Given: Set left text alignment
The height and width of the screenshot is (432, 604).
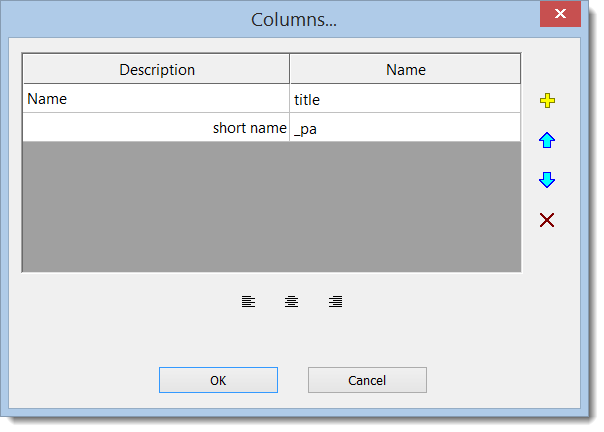Looking at the screenshot, I should (248, 301).
